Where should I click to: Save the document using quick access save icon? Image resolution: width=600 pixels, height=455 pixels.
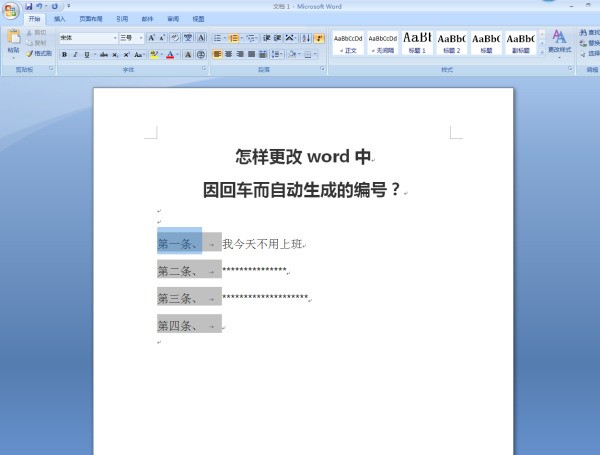[x=29, y=7]
